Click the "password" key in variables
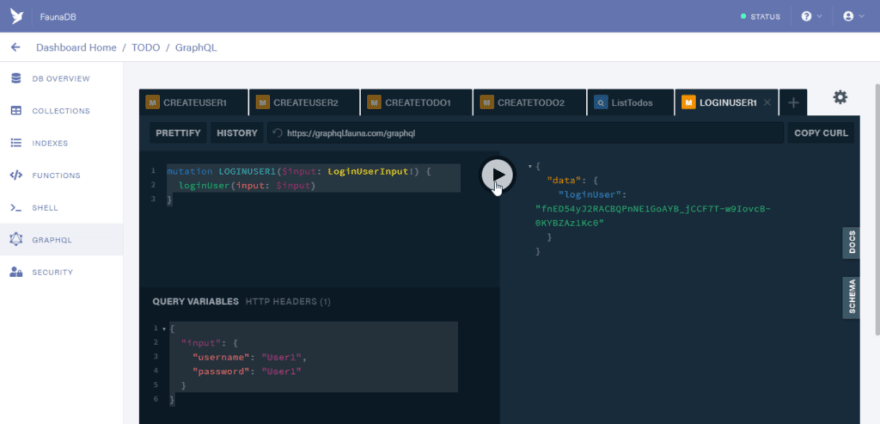Screen dimensions: 880x424 click(x=221, y=371)
